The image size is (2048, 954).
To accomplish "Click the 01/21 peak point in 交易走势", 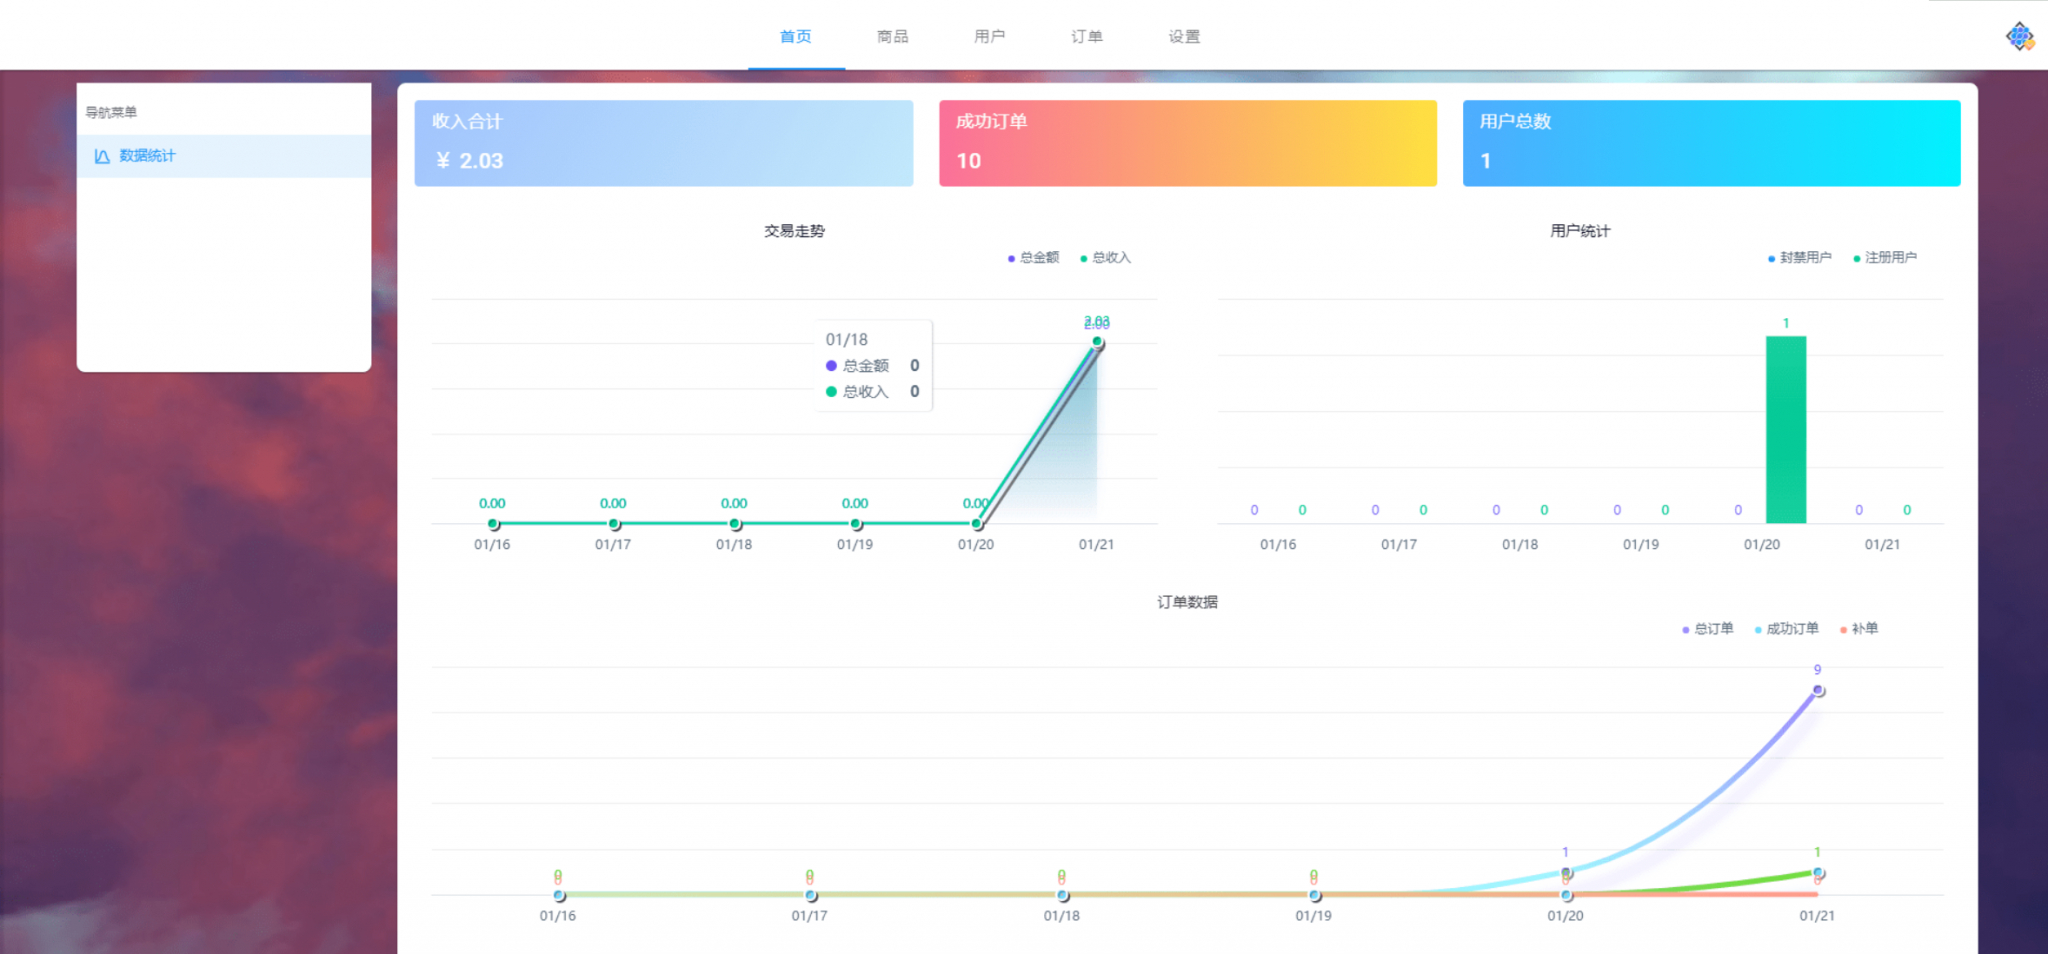I will (1097, 342).
